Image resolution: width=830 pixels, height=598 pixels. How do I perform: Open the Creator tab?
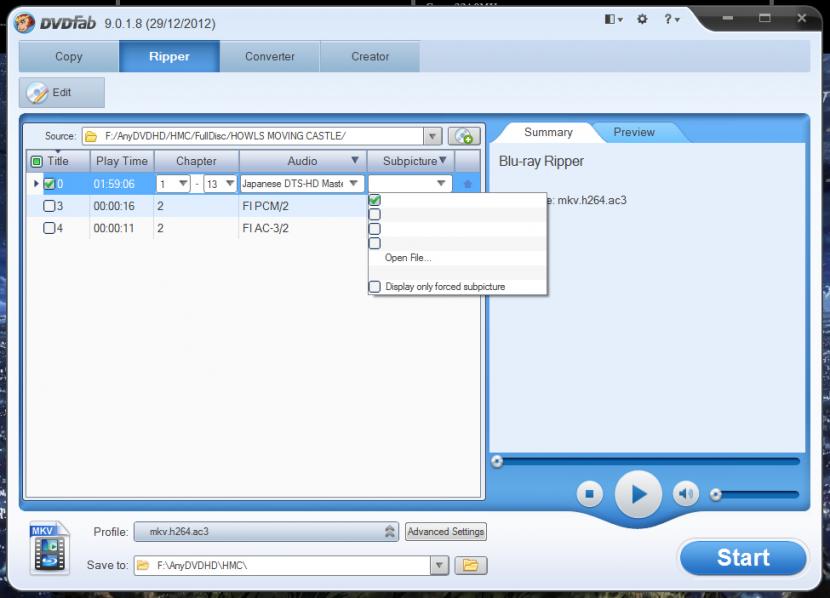tap(370, 57)
